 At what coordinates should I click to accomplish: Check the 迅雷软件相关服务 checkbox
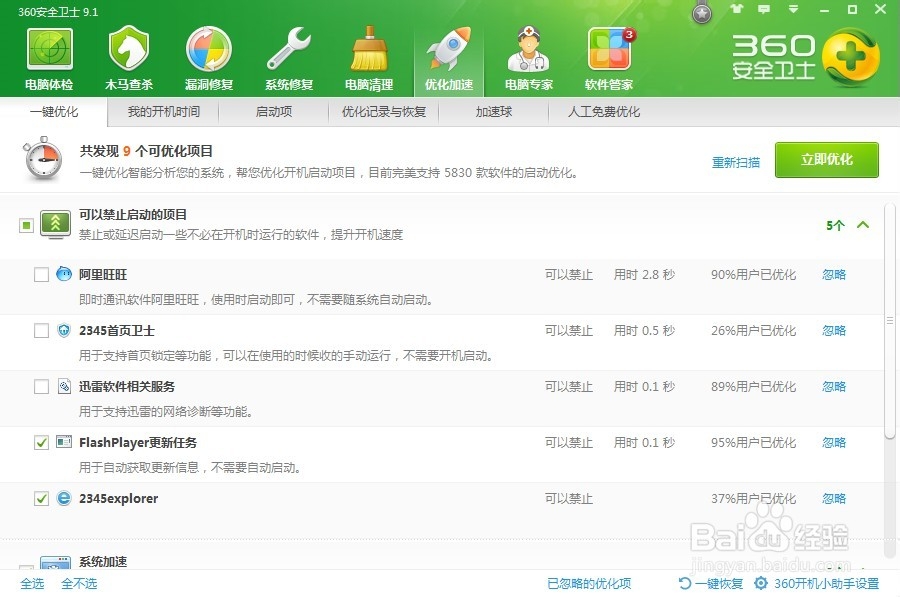pyautogui.click(x=41, y=386)
